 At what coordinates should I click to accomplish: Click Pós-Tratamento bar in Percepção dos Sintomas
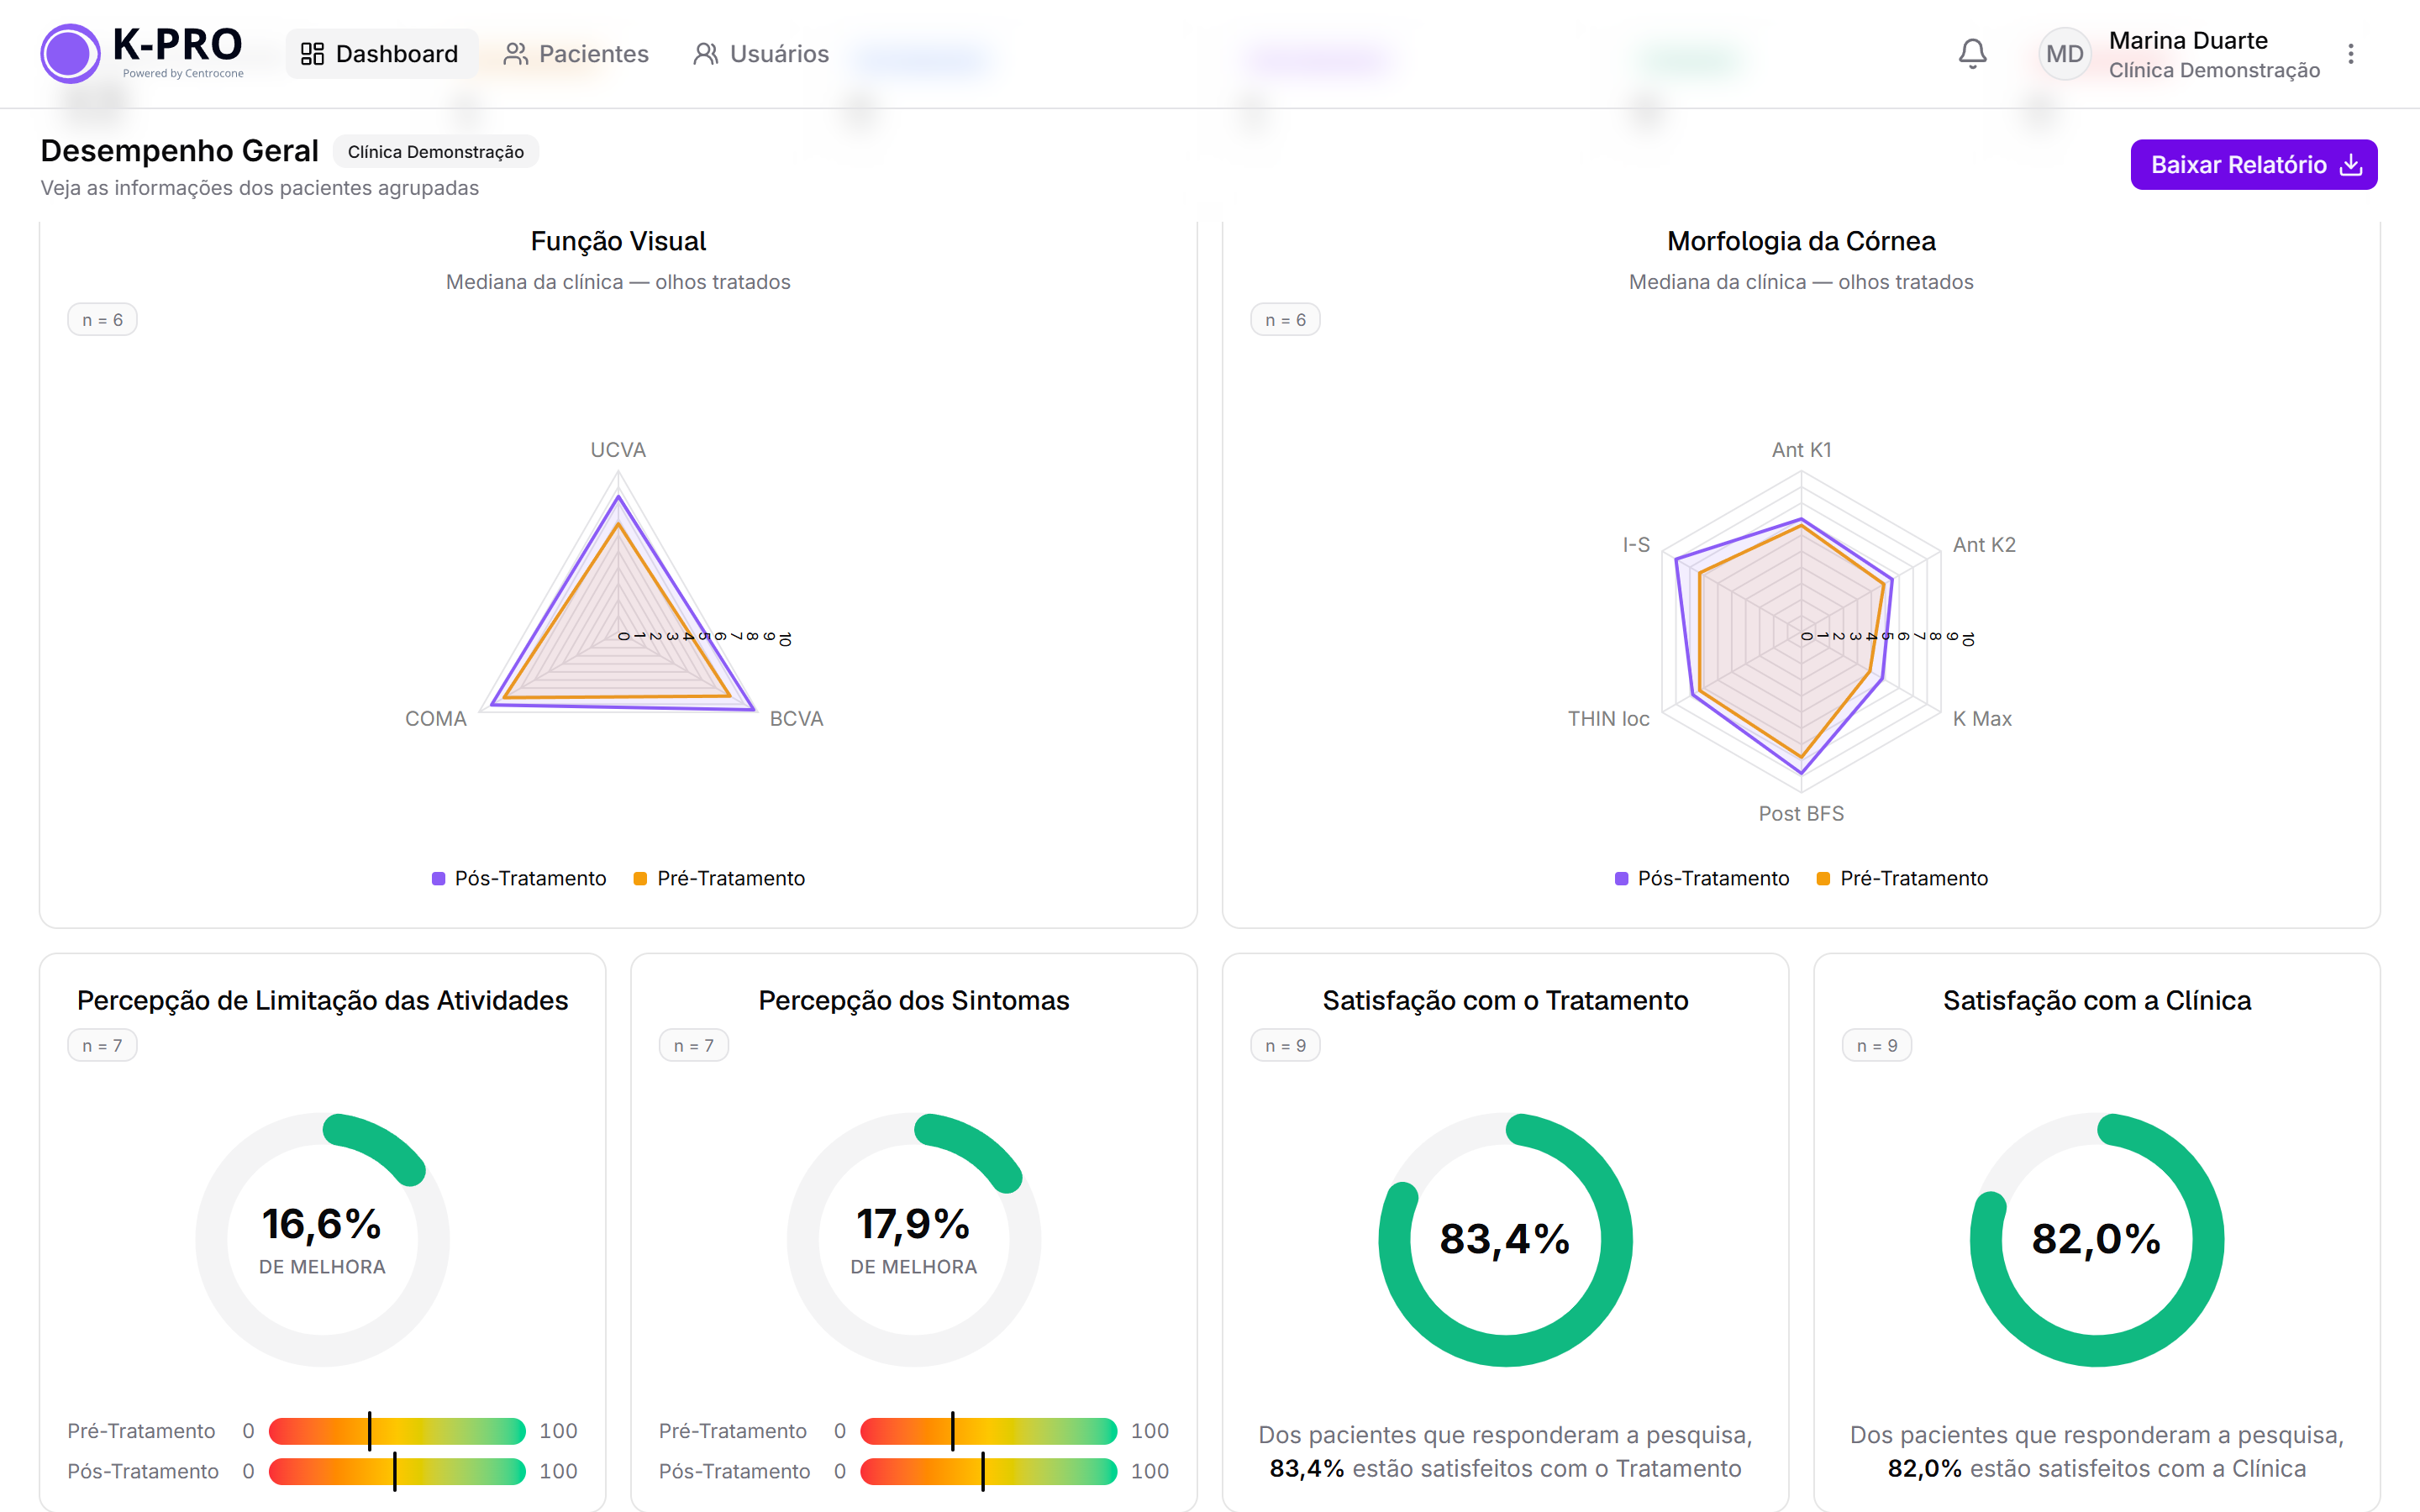[988, 1471]
